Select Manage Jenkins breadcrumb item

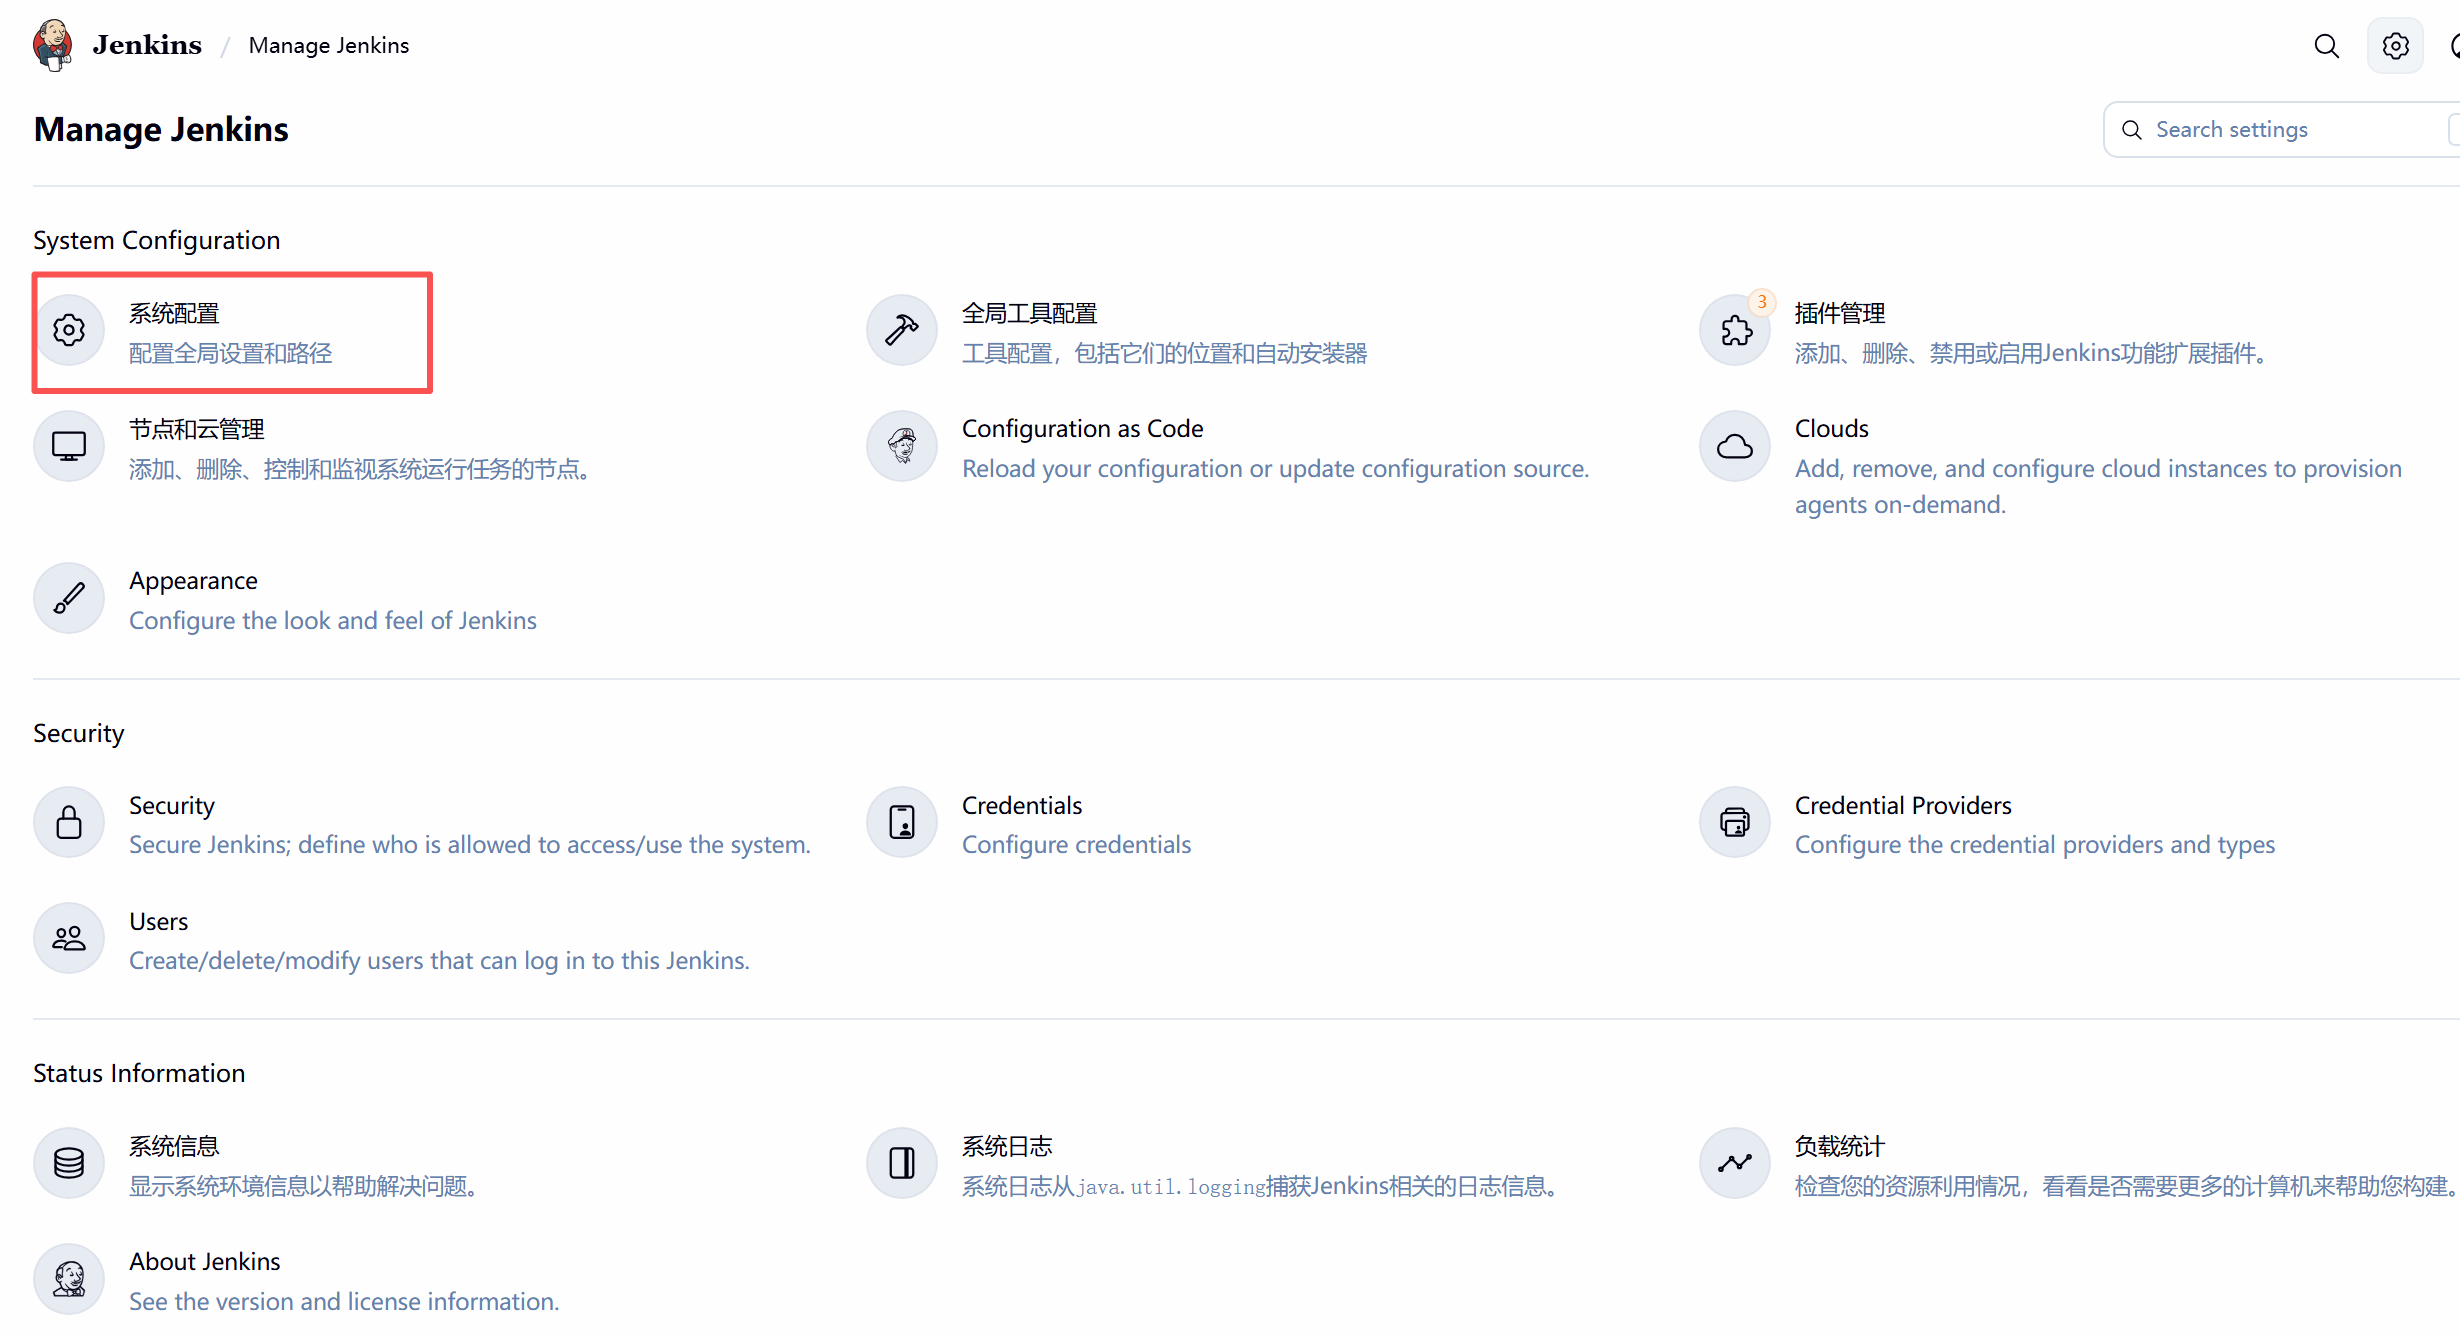(x=329, y=45)
